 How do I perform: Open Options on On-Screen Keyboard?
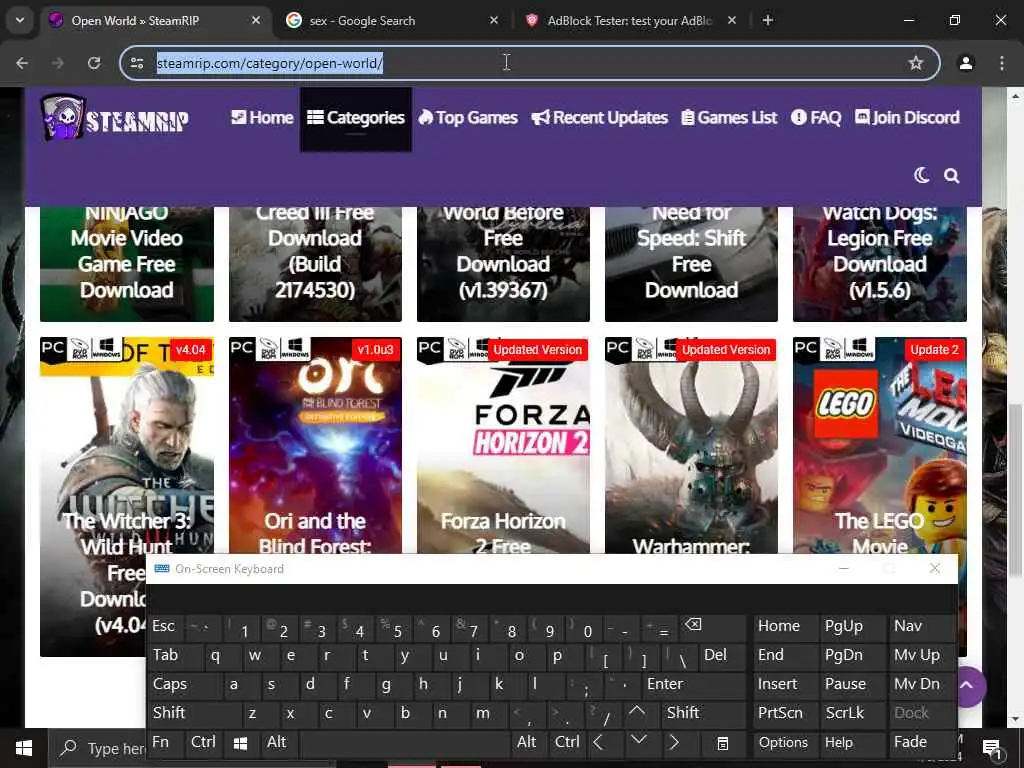(785, 743)
